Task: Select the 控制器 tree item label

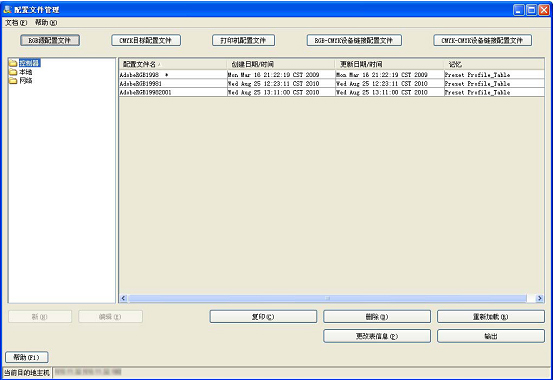Action: coord(29,63)
